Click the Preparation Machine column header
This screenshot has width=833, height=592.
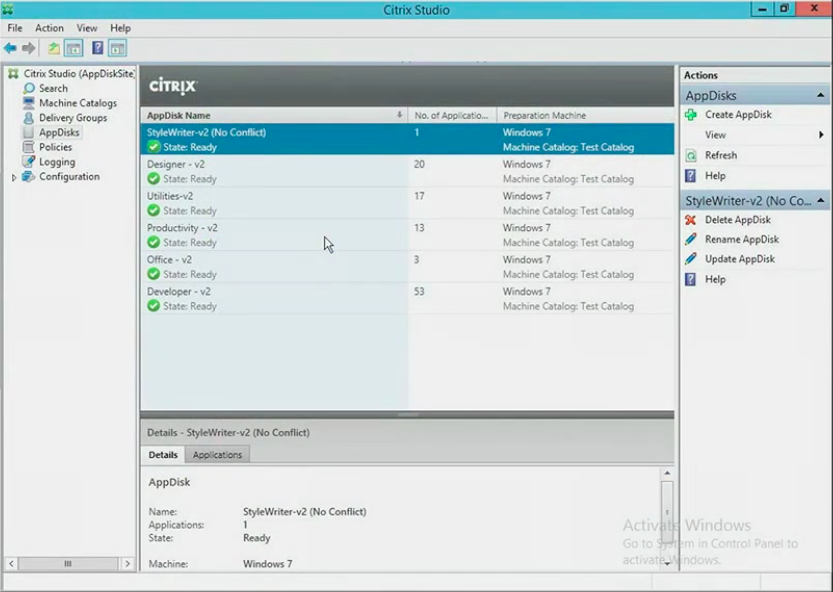(585, 115)
